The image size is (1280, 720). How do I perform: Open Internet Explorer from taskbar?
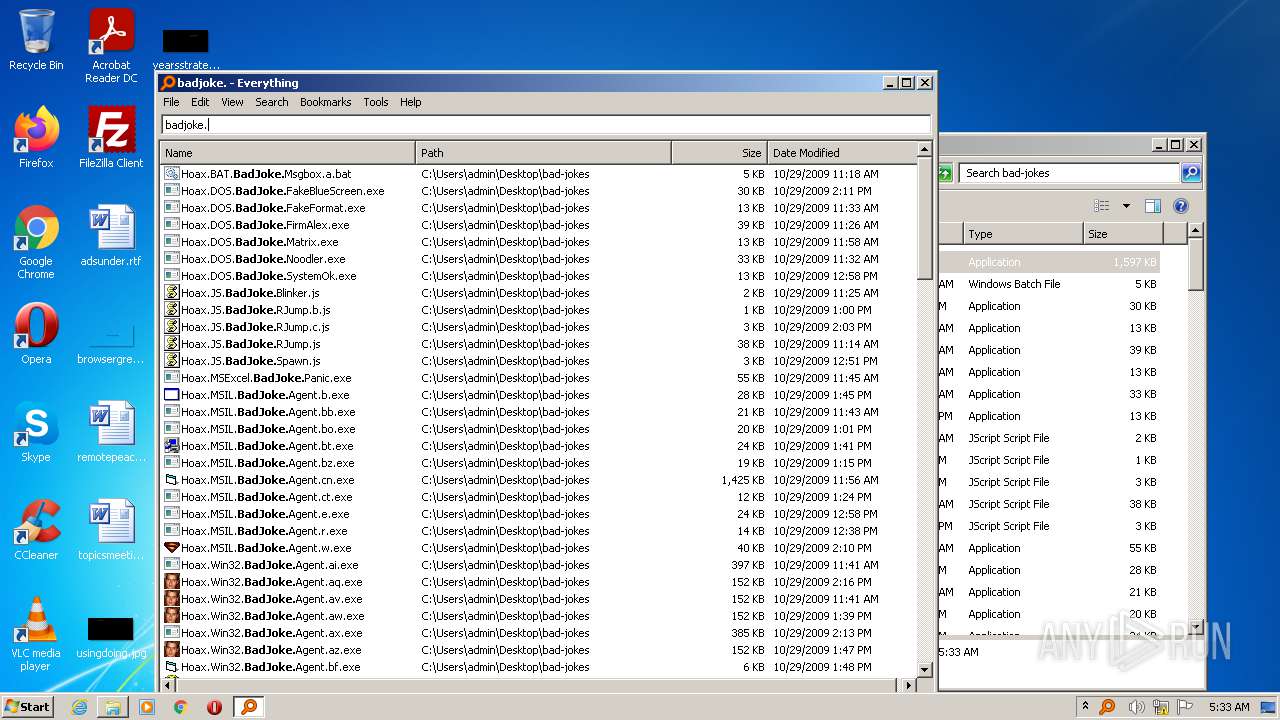(x=79, y=707)
